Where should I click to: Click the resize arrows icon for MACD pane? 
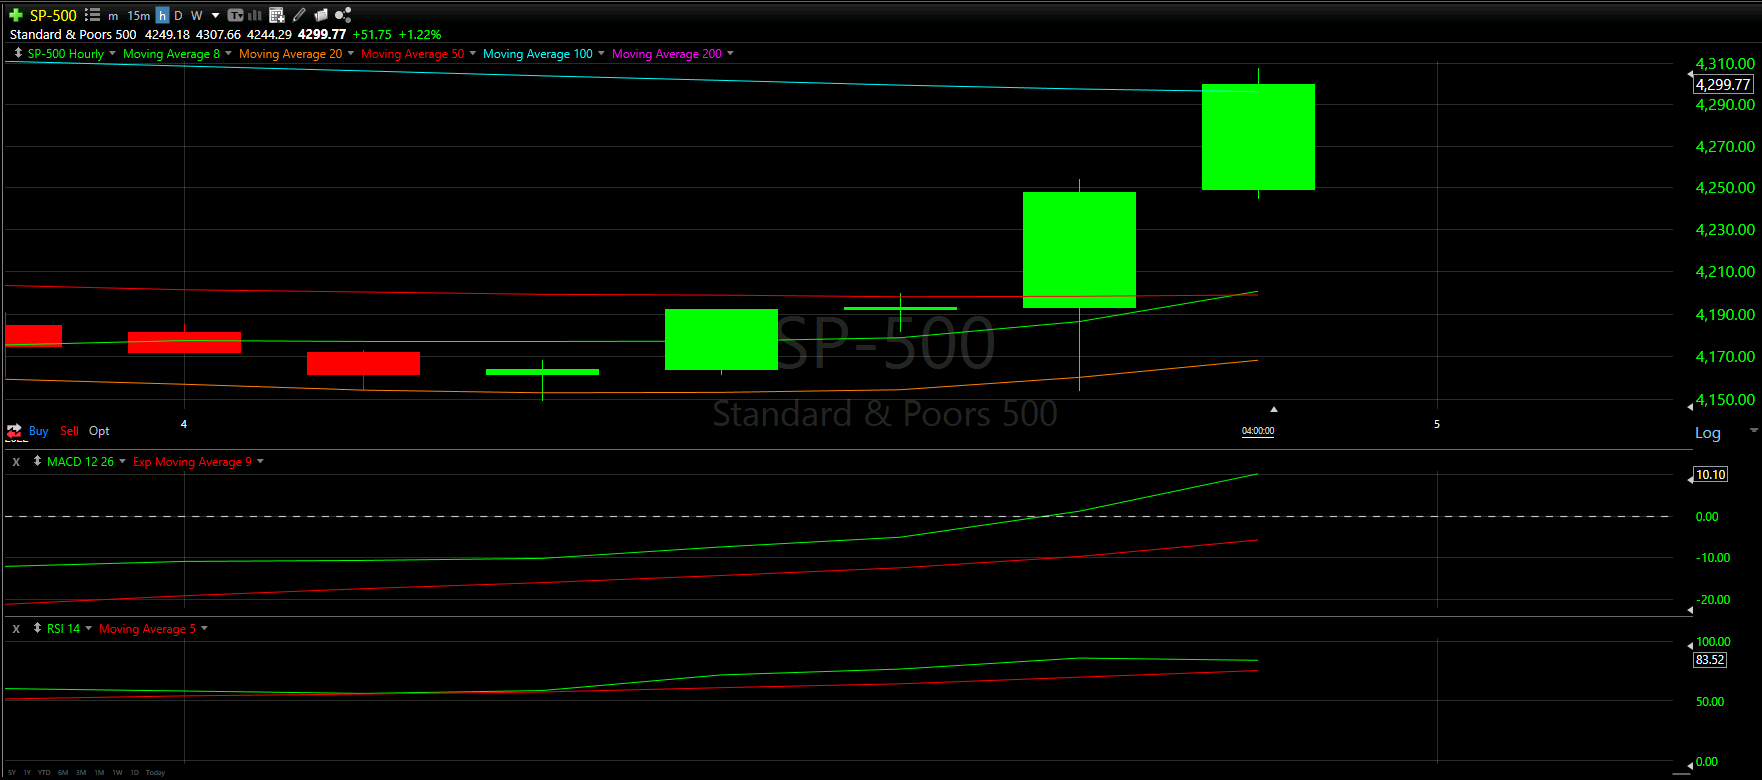coord(37,461)
